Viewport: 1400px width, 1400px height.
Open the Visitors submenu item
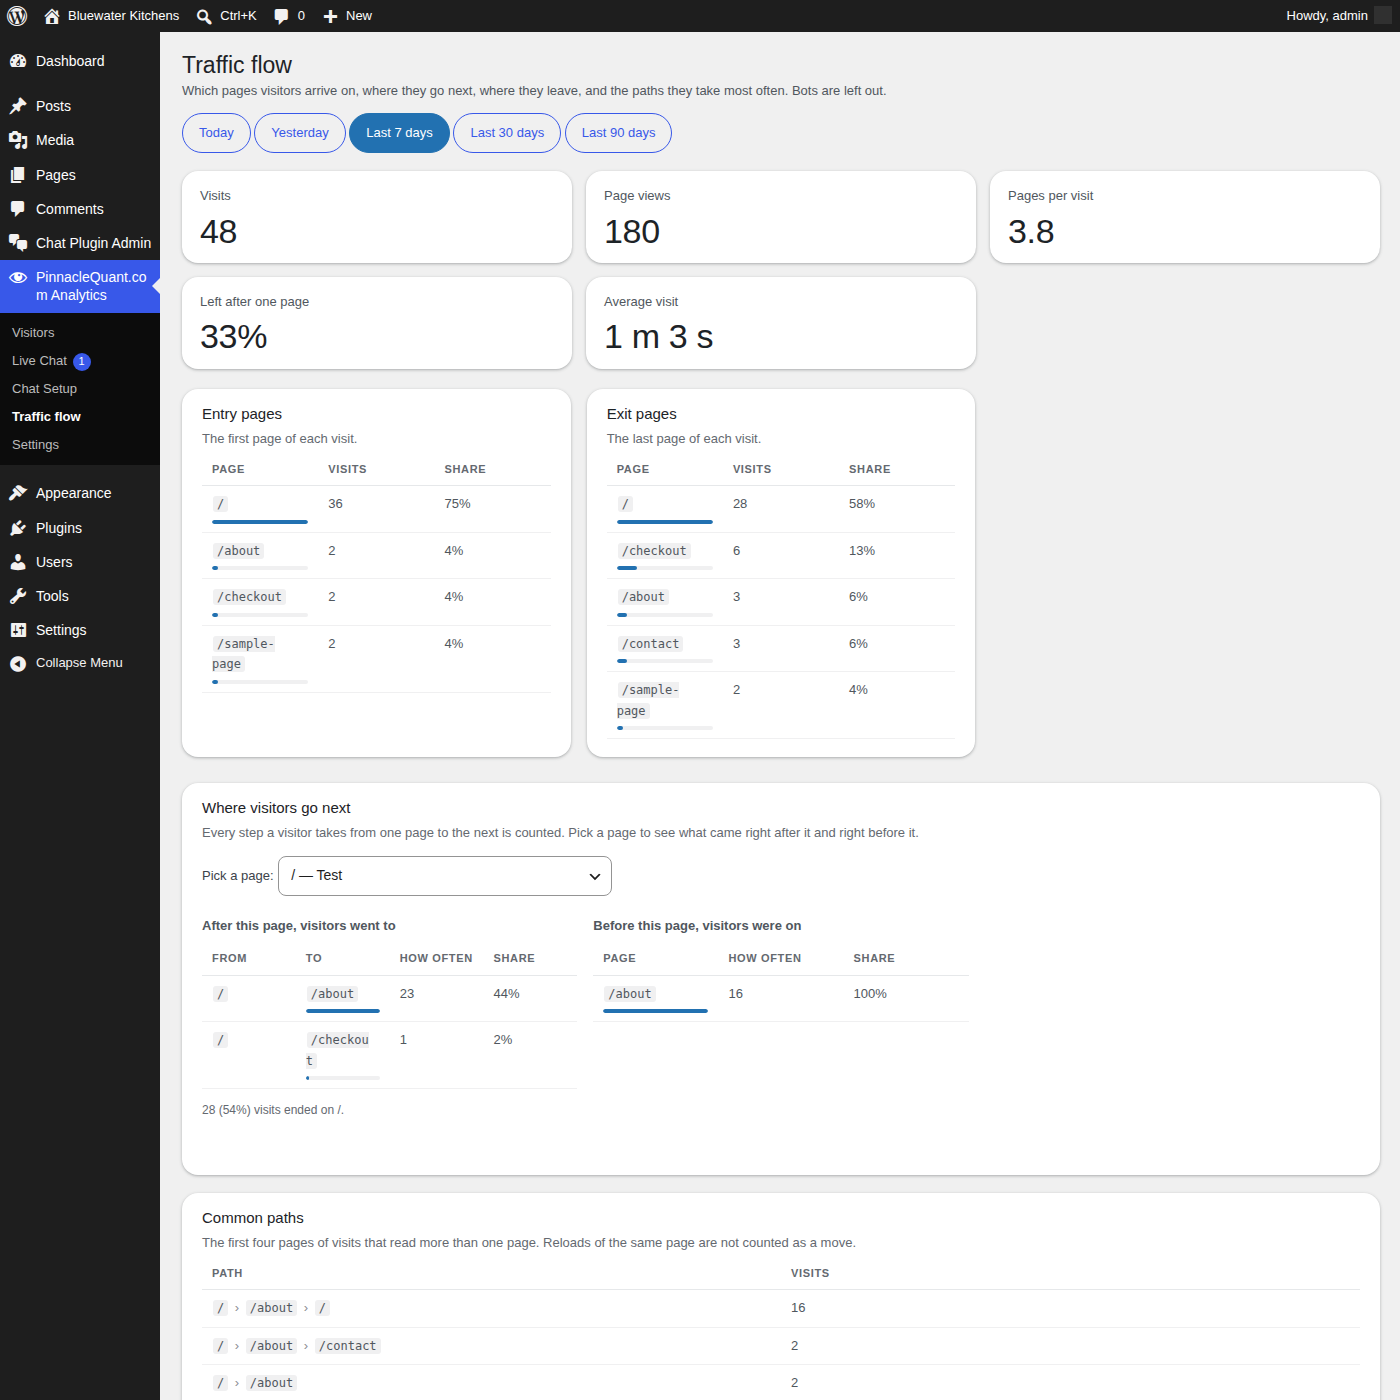pyautogui.click(x=33, y=333)
